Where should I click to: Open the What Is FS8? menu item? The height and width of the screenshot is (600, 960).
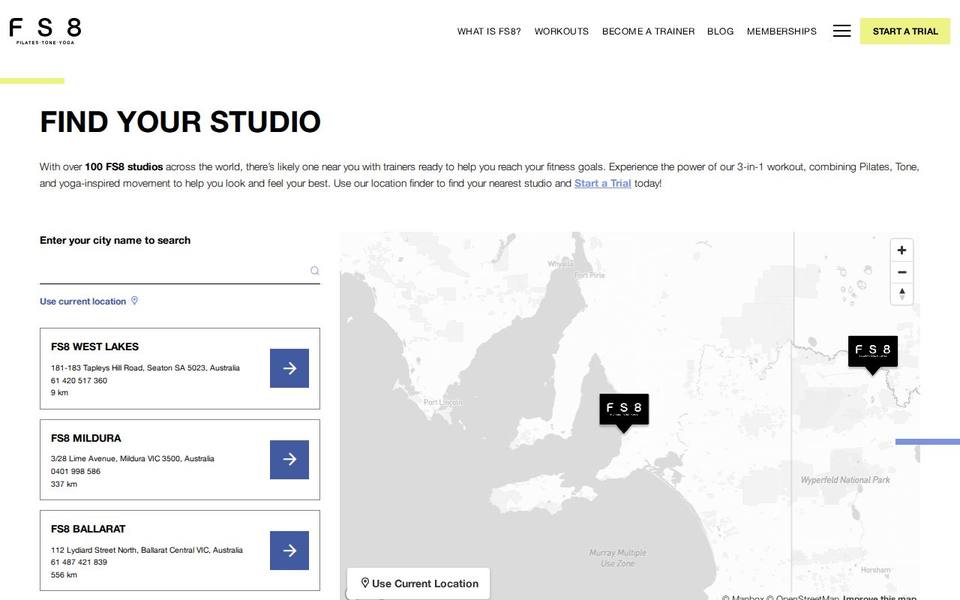[489, 31]
